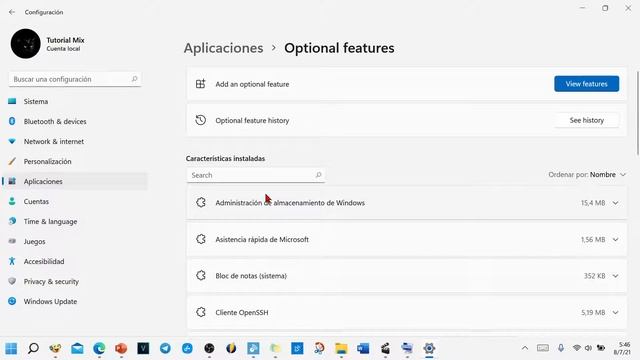Image resolution: width=640 pixels, height=360 pixels.
Task: Open Juegos settings
Action: [75, 241]
